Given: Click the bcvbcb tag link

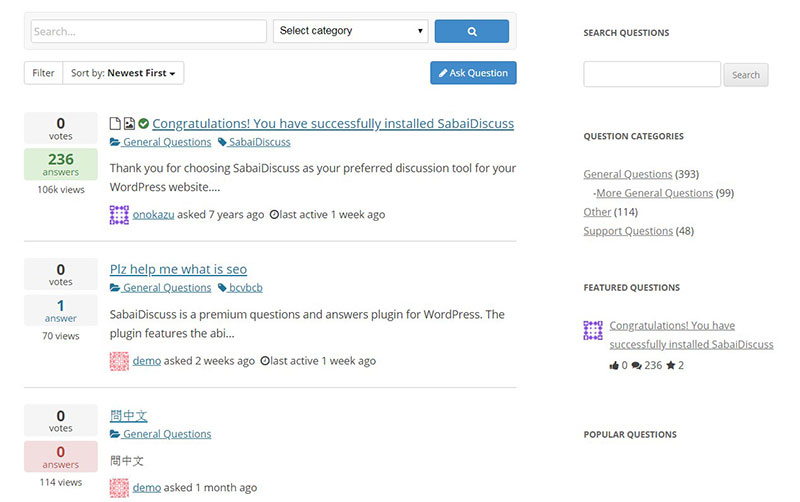Looking at the screenshot, I should tap(240, 288).
